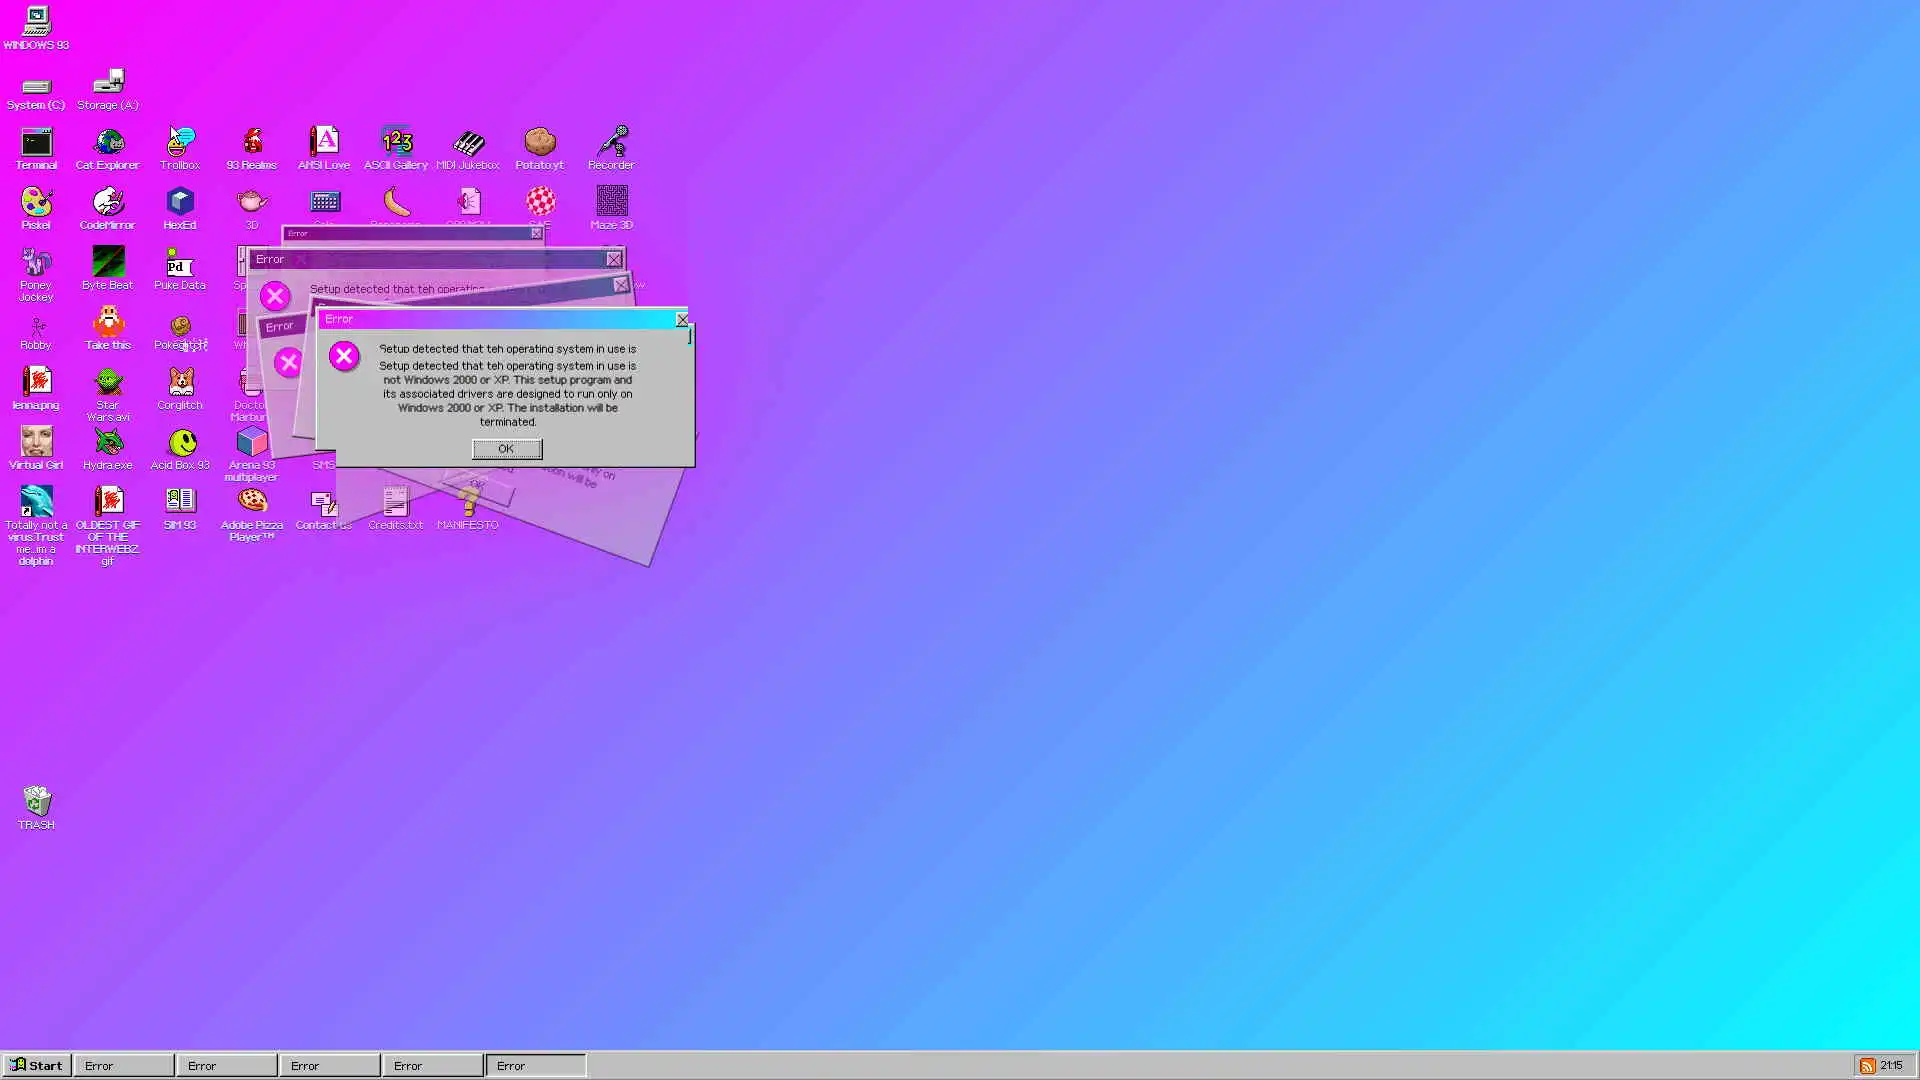The height and width of the screenshot is (1080, 1920).
Task: Launch the Piskel paint icon
Action: (36, 203)
